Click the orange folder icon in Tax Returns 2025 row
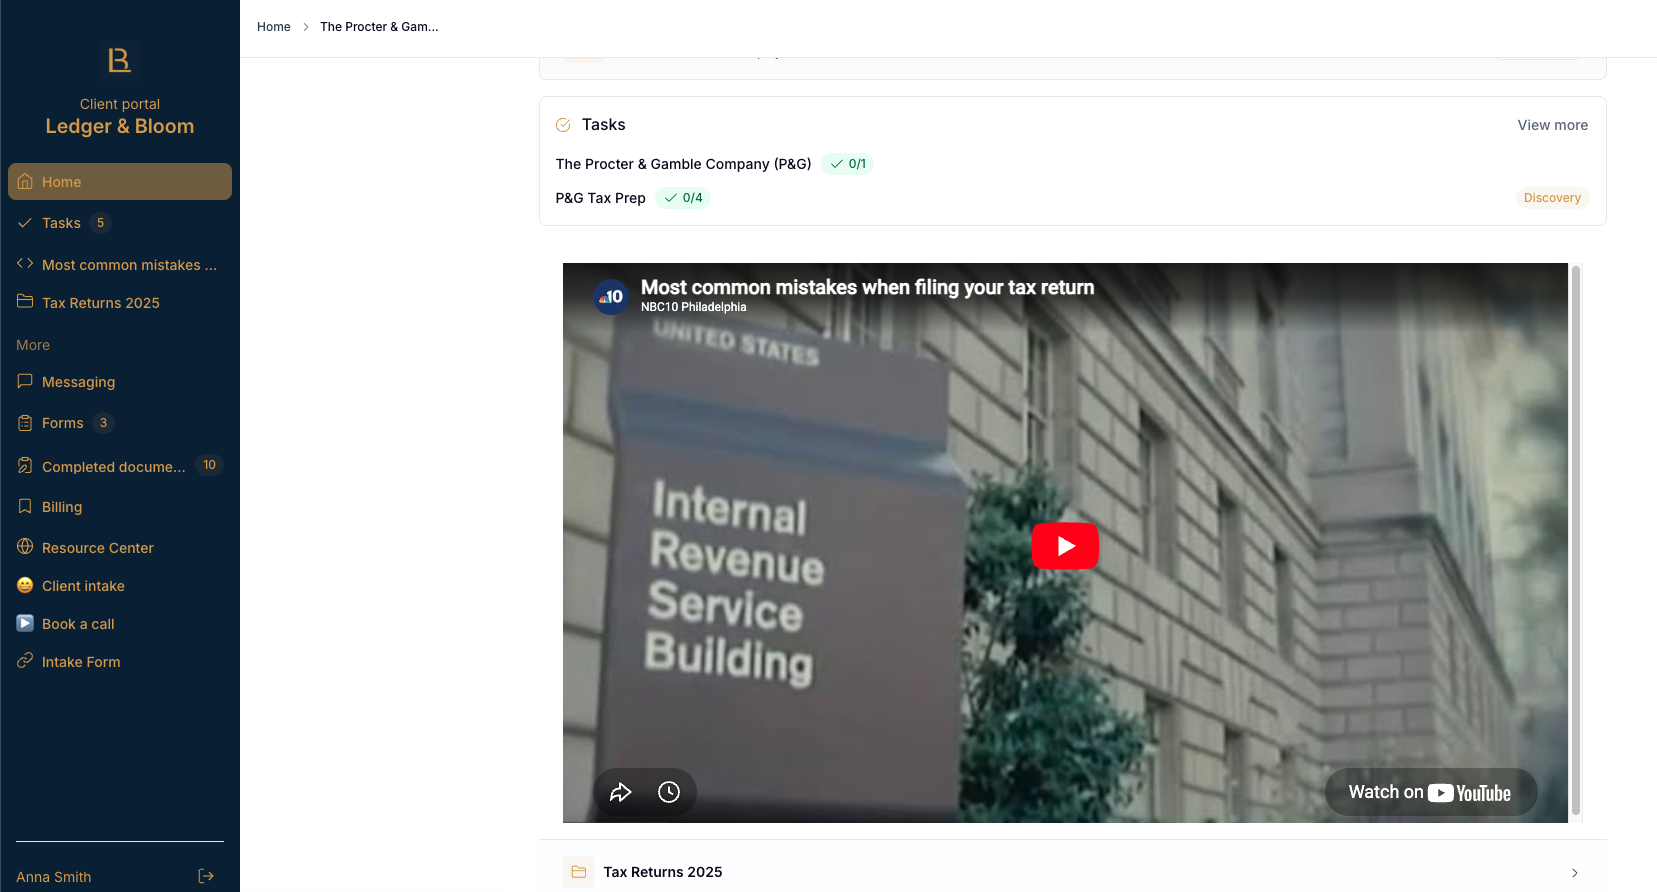 [x=578, y=872]
